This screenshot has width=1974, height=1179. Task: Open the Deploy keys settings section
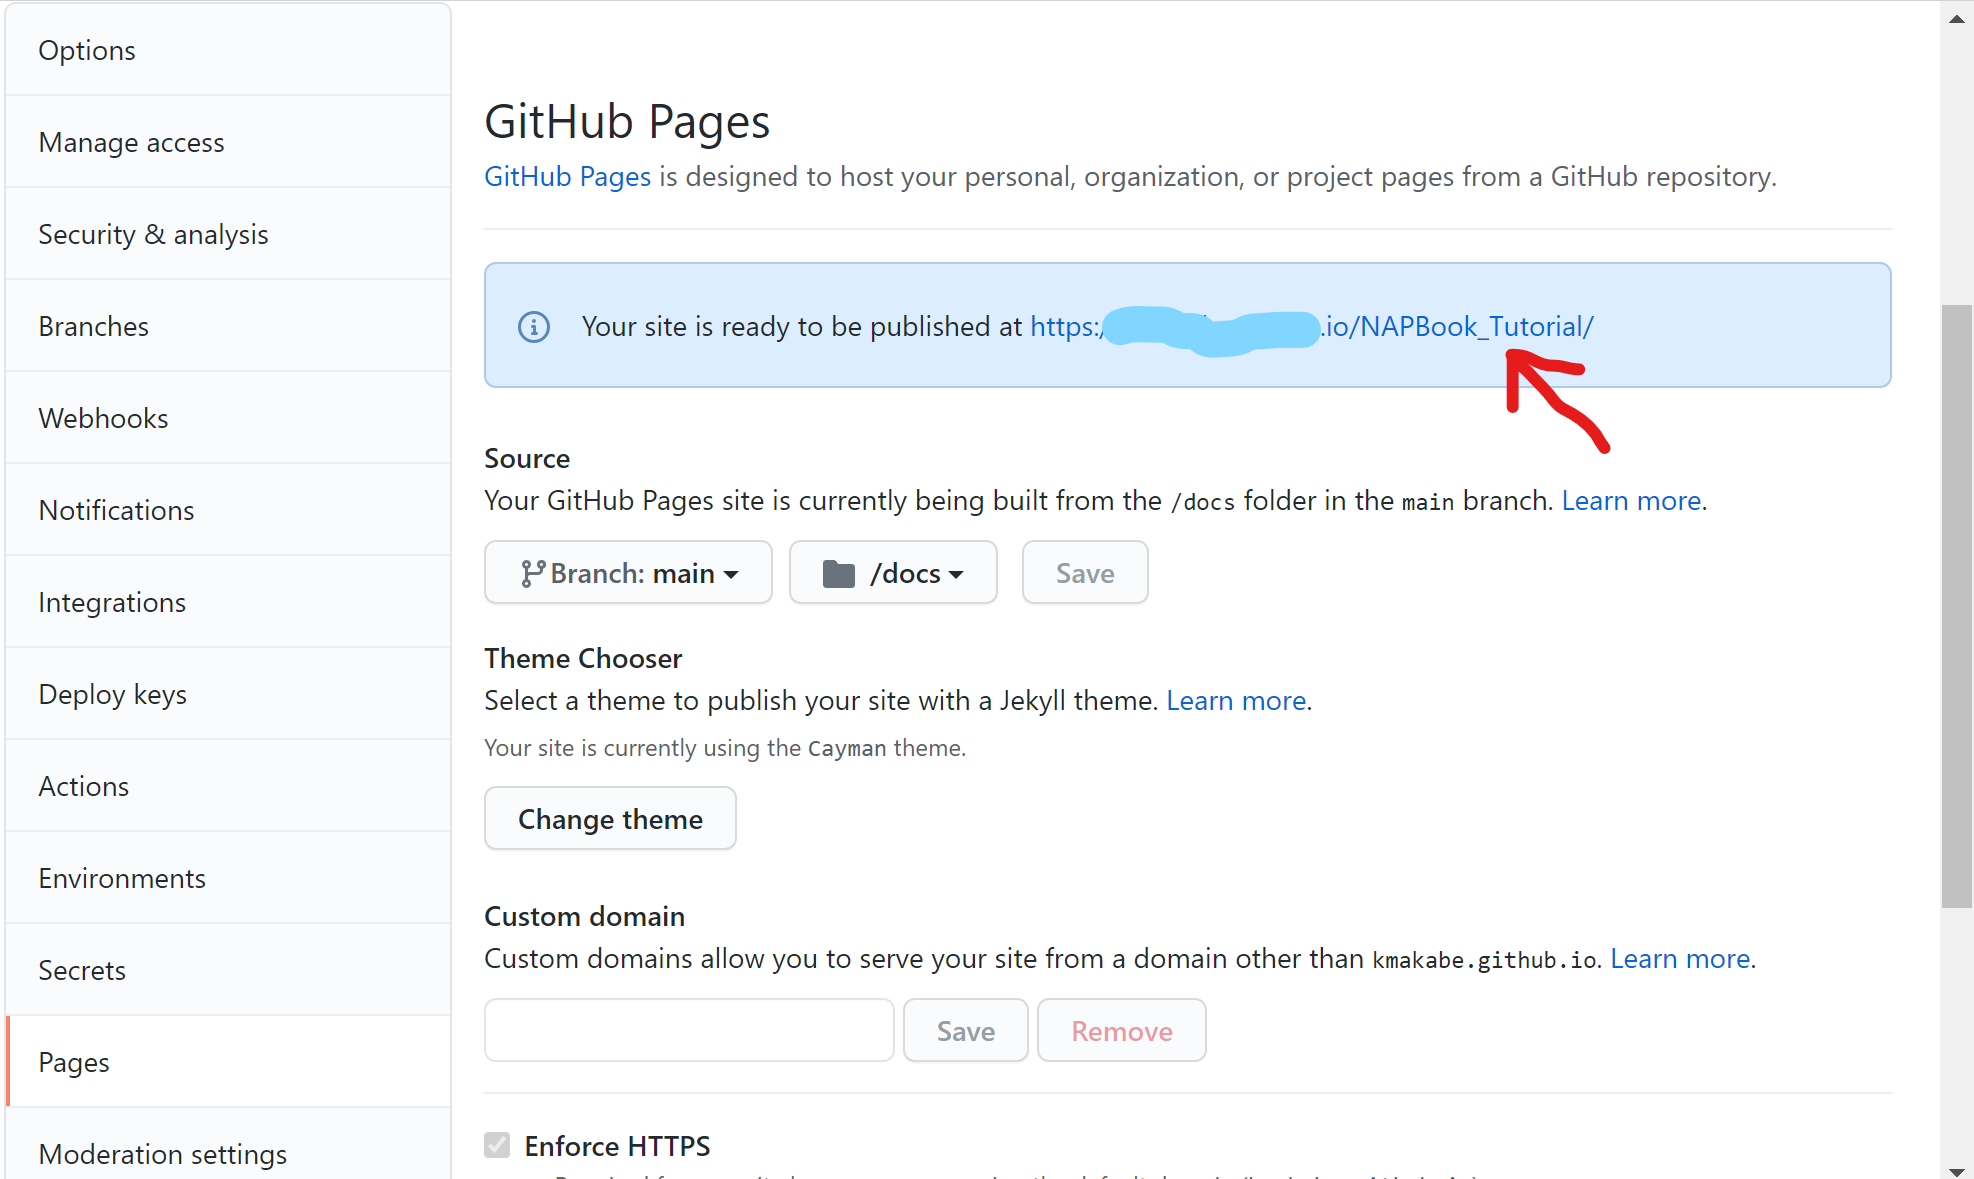coord(112,694)
